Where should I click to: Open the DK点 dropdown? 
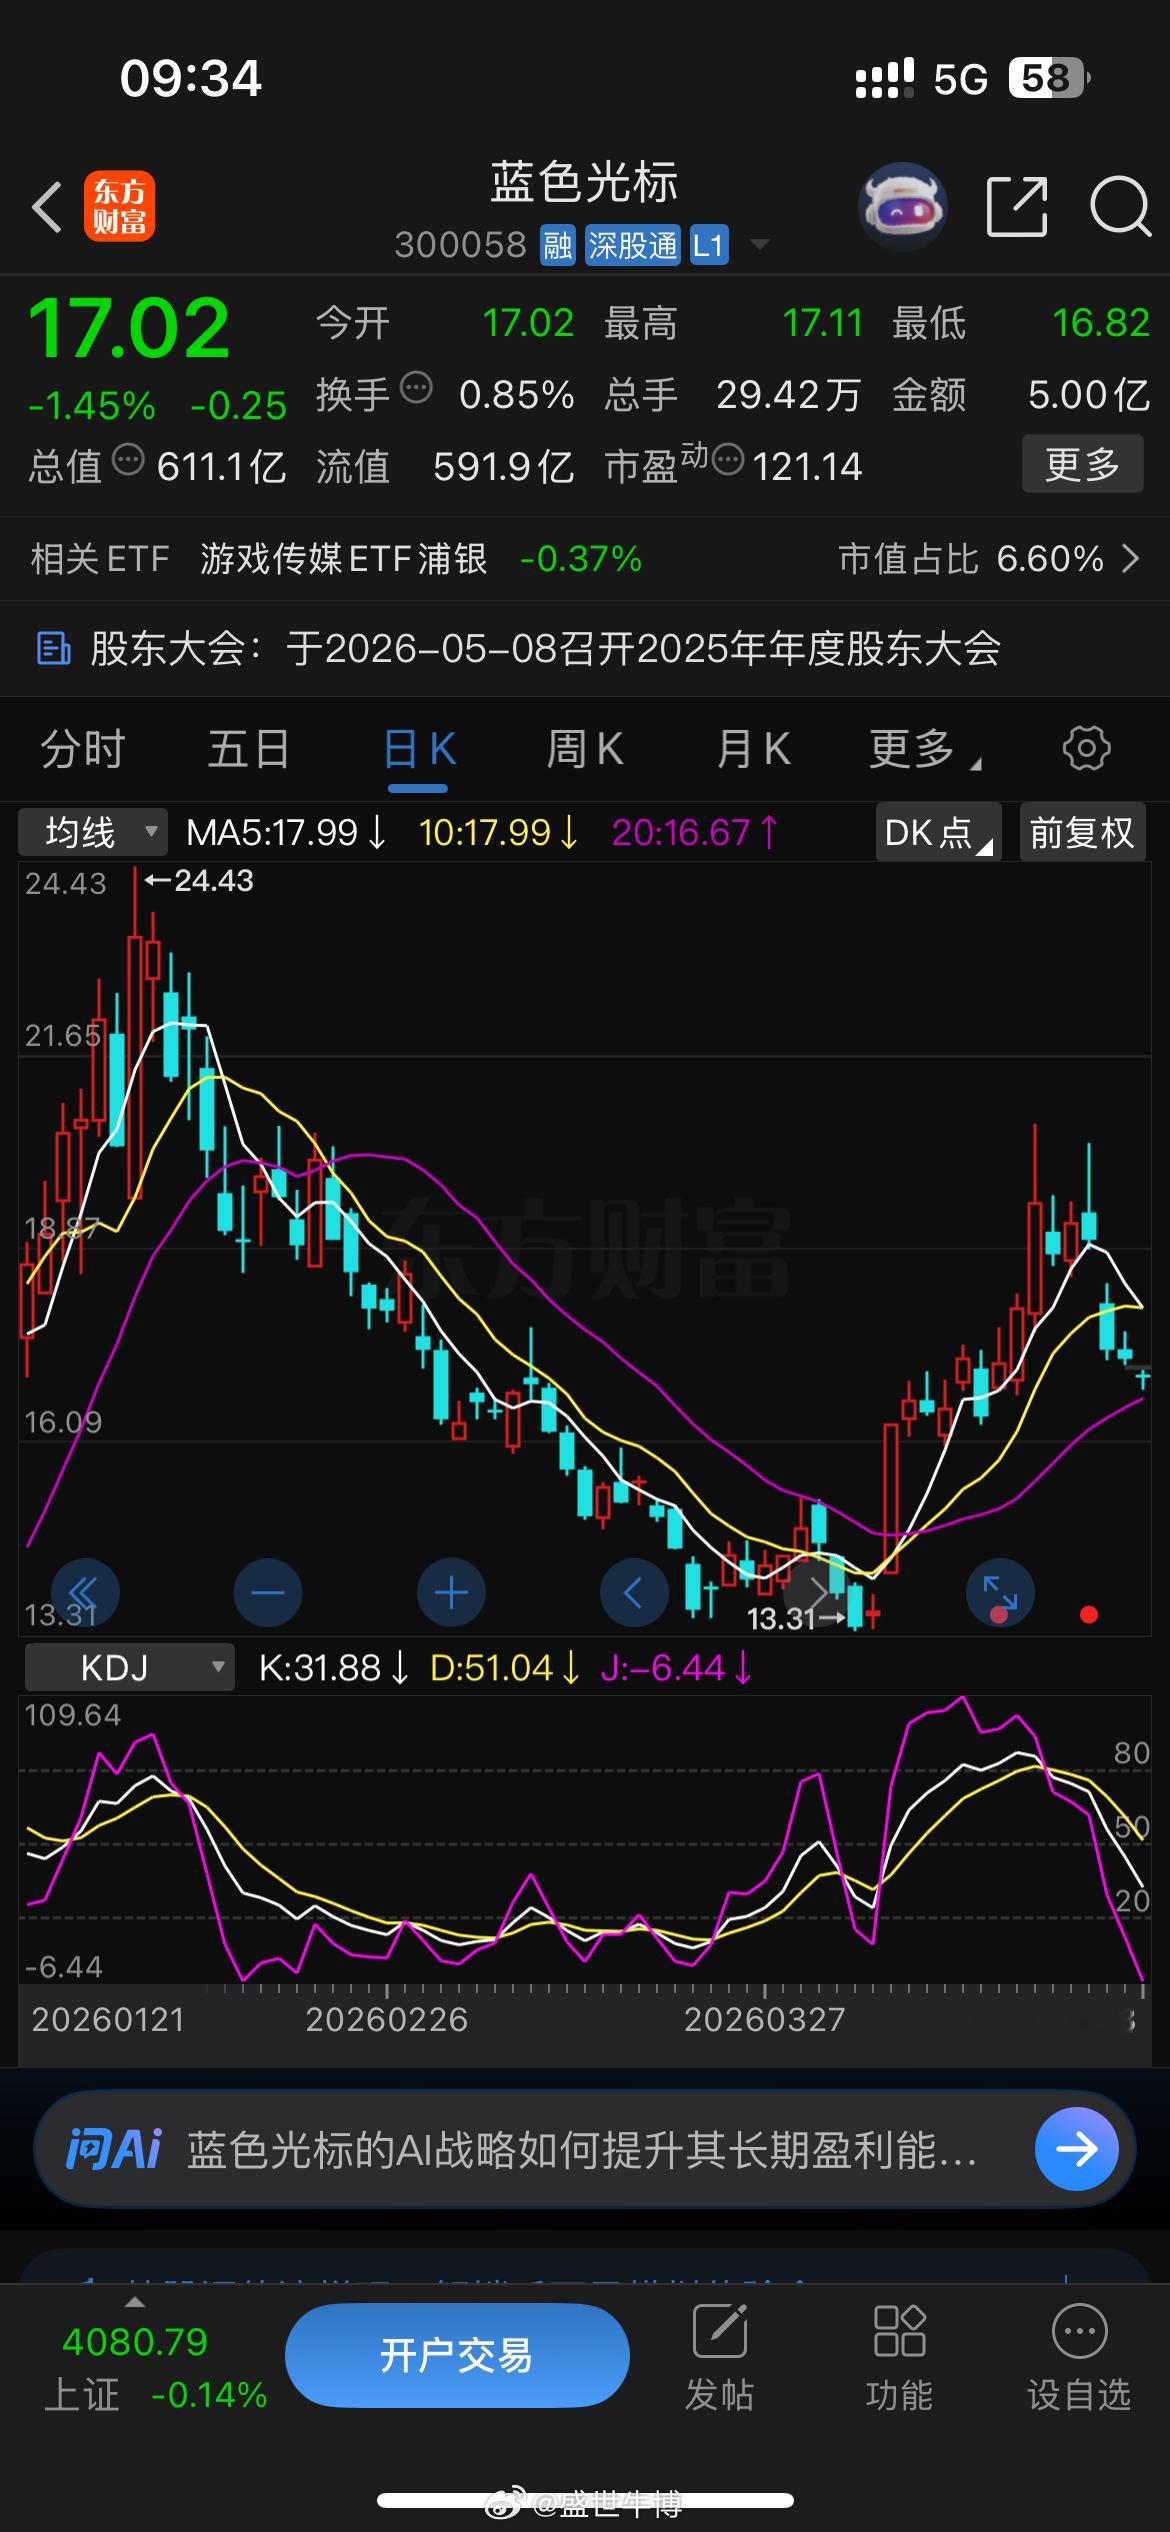[938, 832]
